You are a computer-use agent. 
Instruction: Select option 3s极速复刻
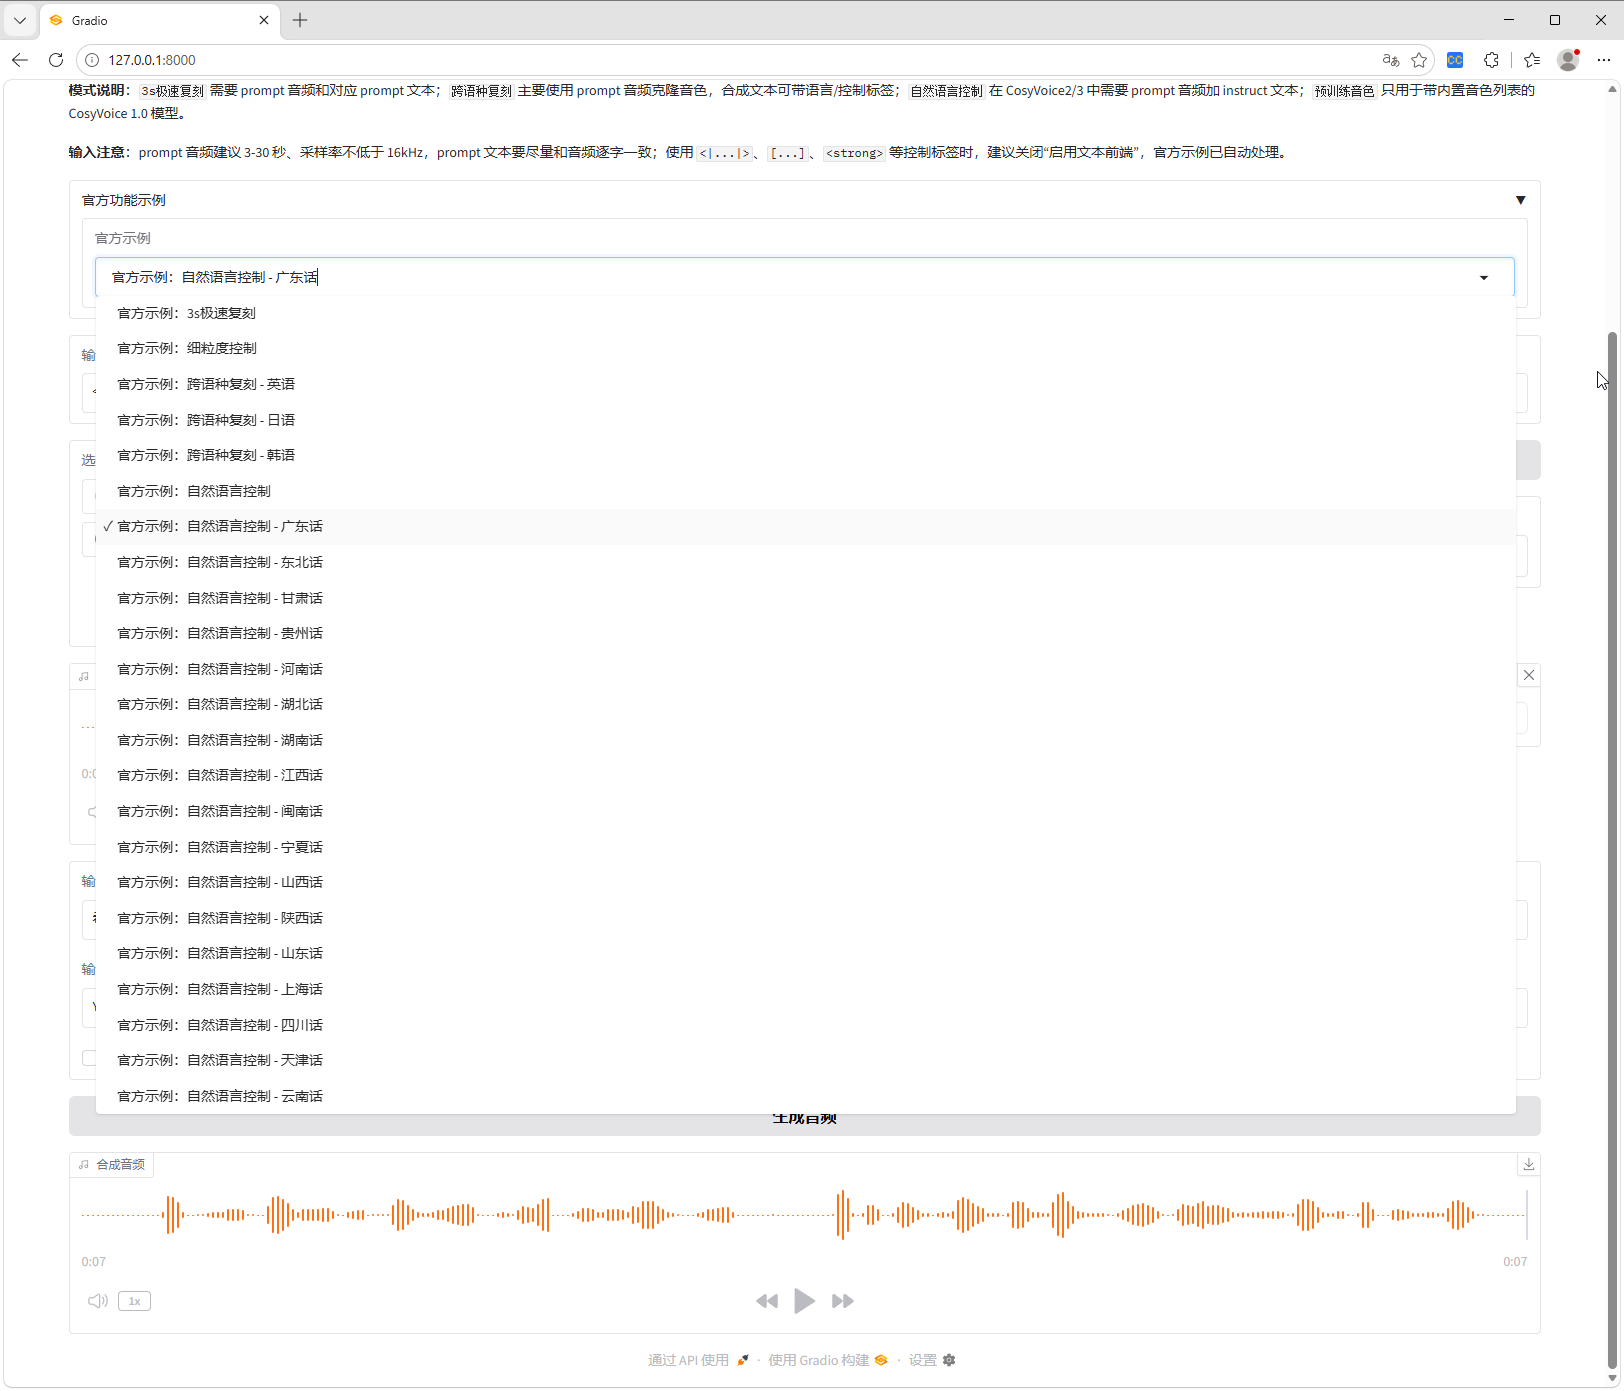coord(805,313)
